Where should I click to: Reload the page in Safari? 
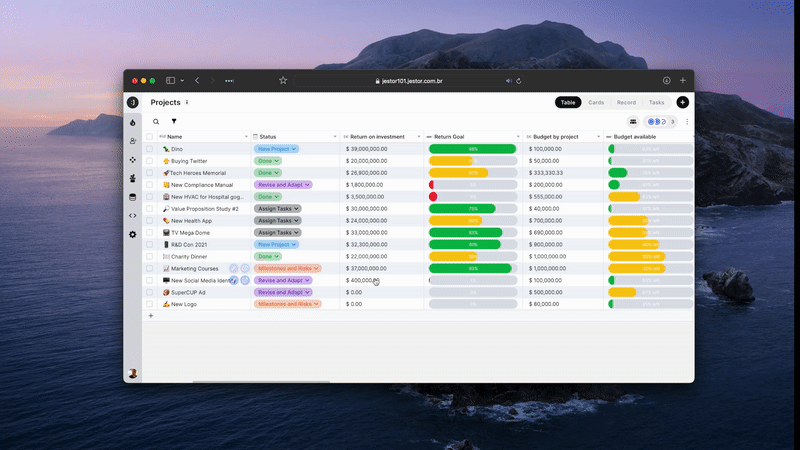(519, 81)
